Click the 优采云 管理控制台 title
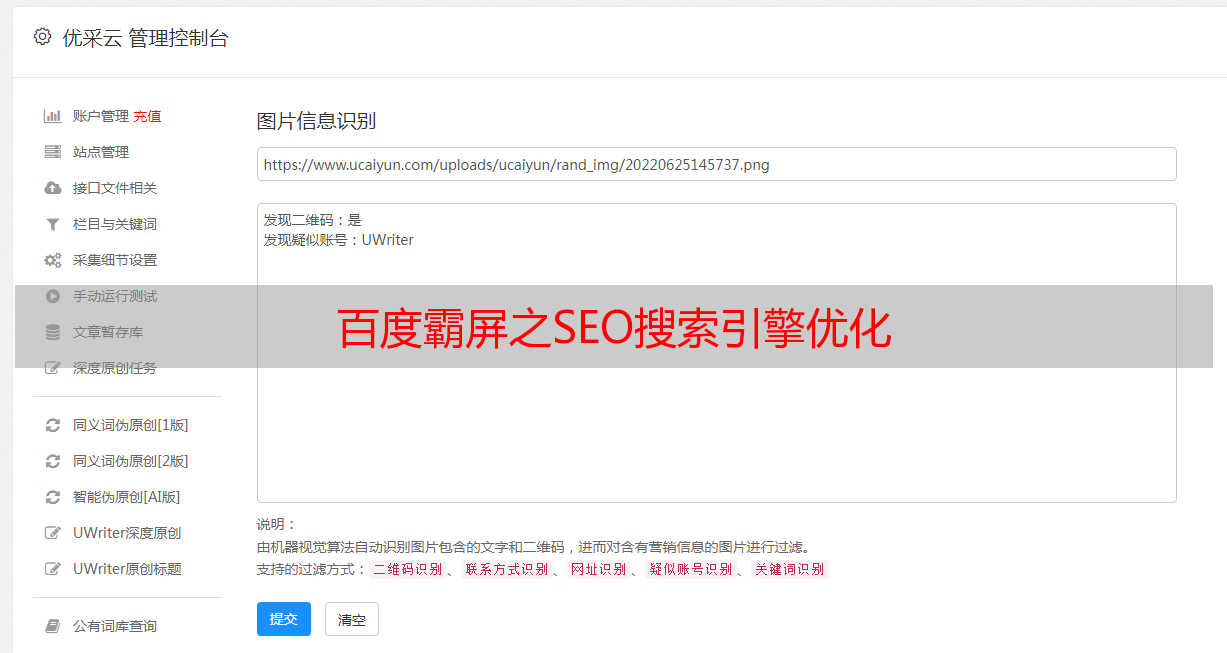 point(145,38)
